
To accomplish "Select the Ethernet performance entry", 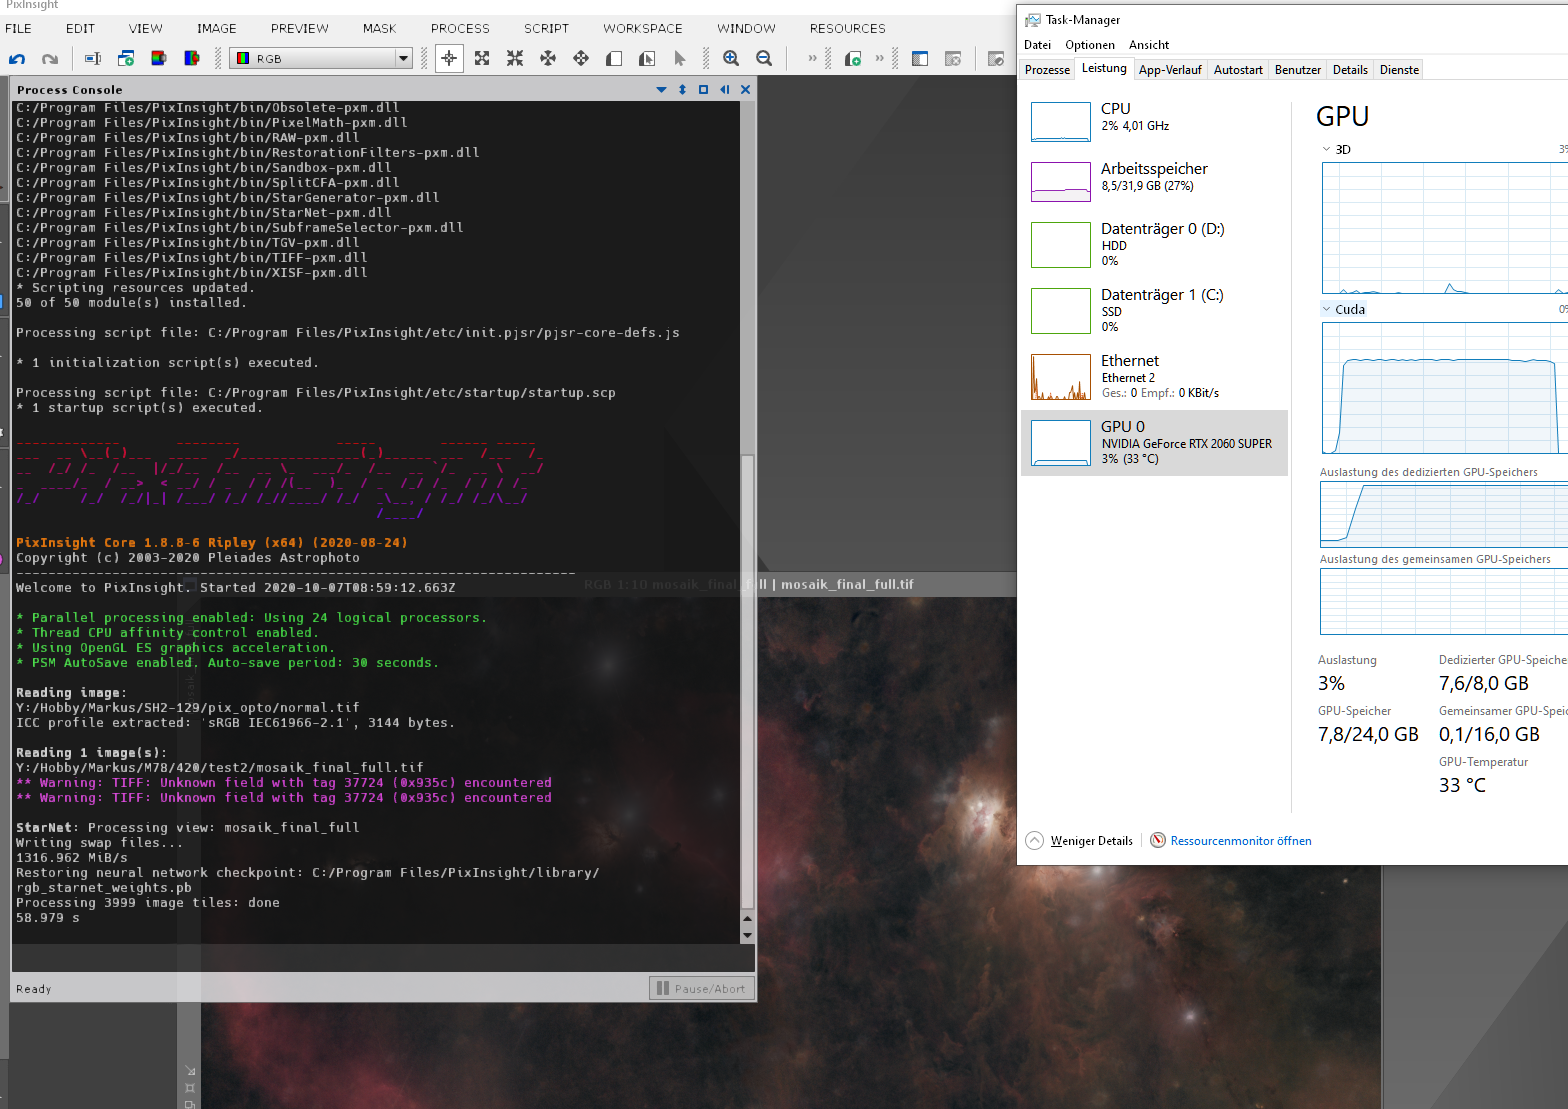I will 1154,376.
